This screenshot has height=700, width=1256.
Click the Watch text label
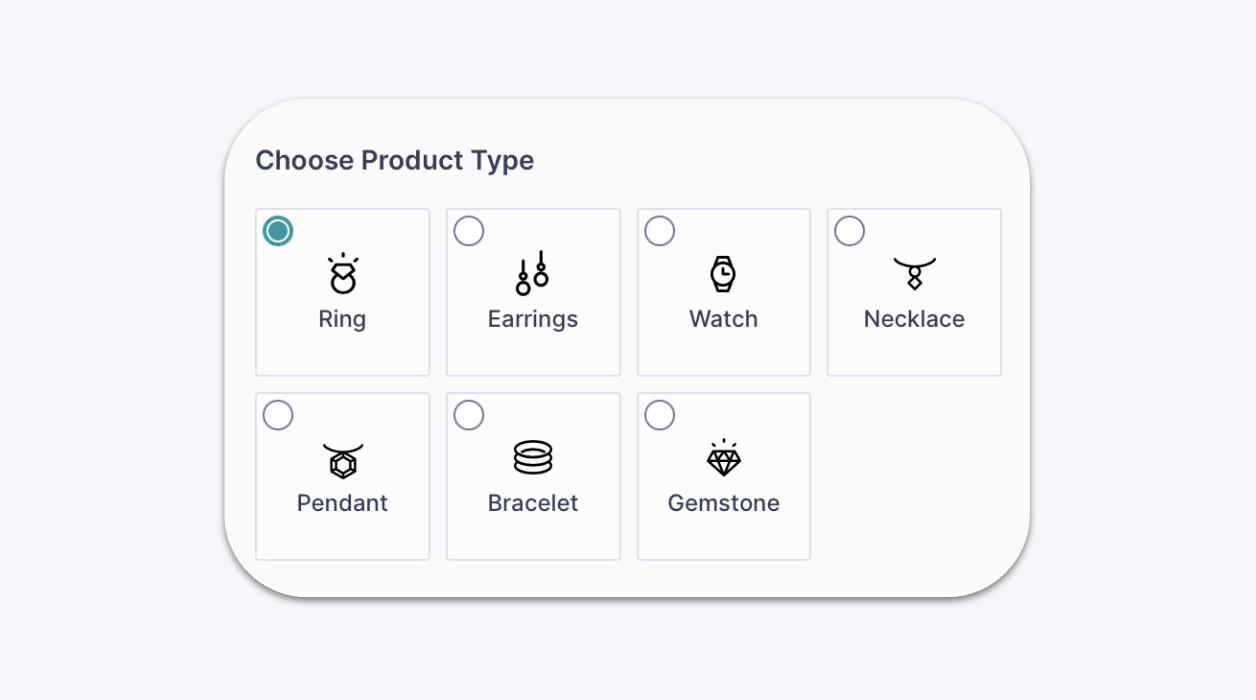tap(724, 319)
